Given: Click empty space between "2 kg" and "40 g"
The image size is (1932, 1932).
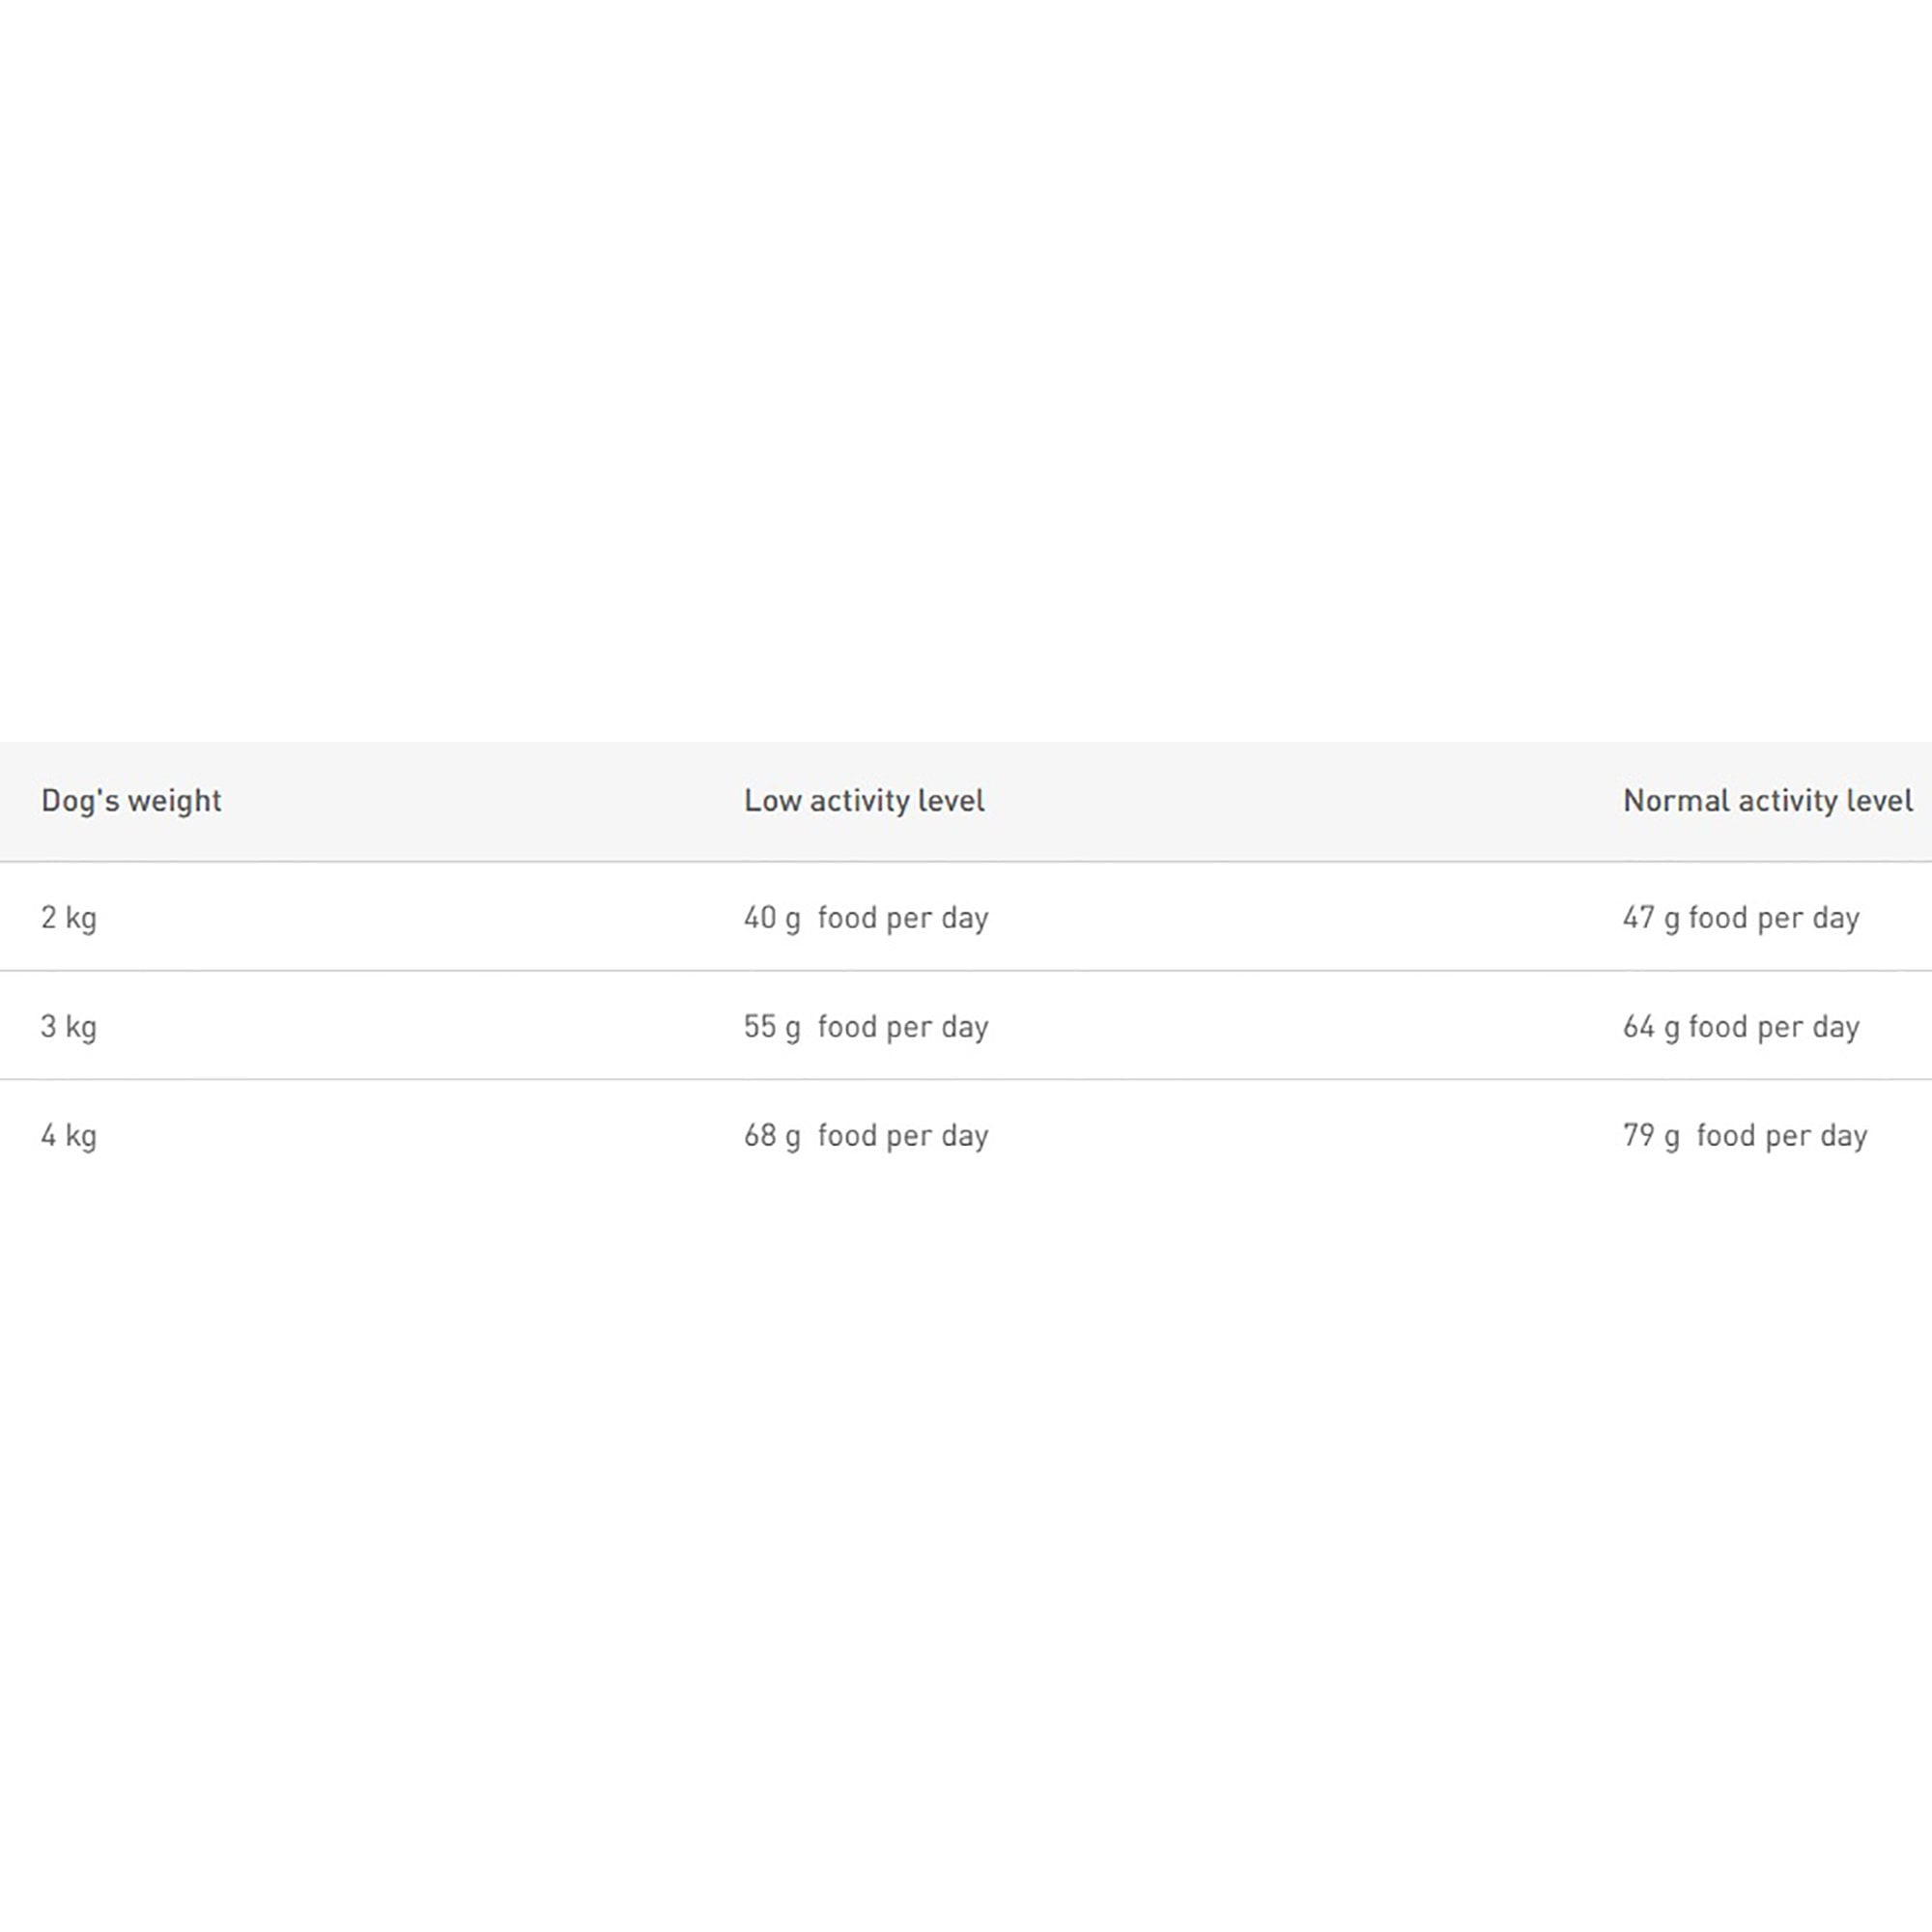Looking at the screenshot, I should pos(420,918).
